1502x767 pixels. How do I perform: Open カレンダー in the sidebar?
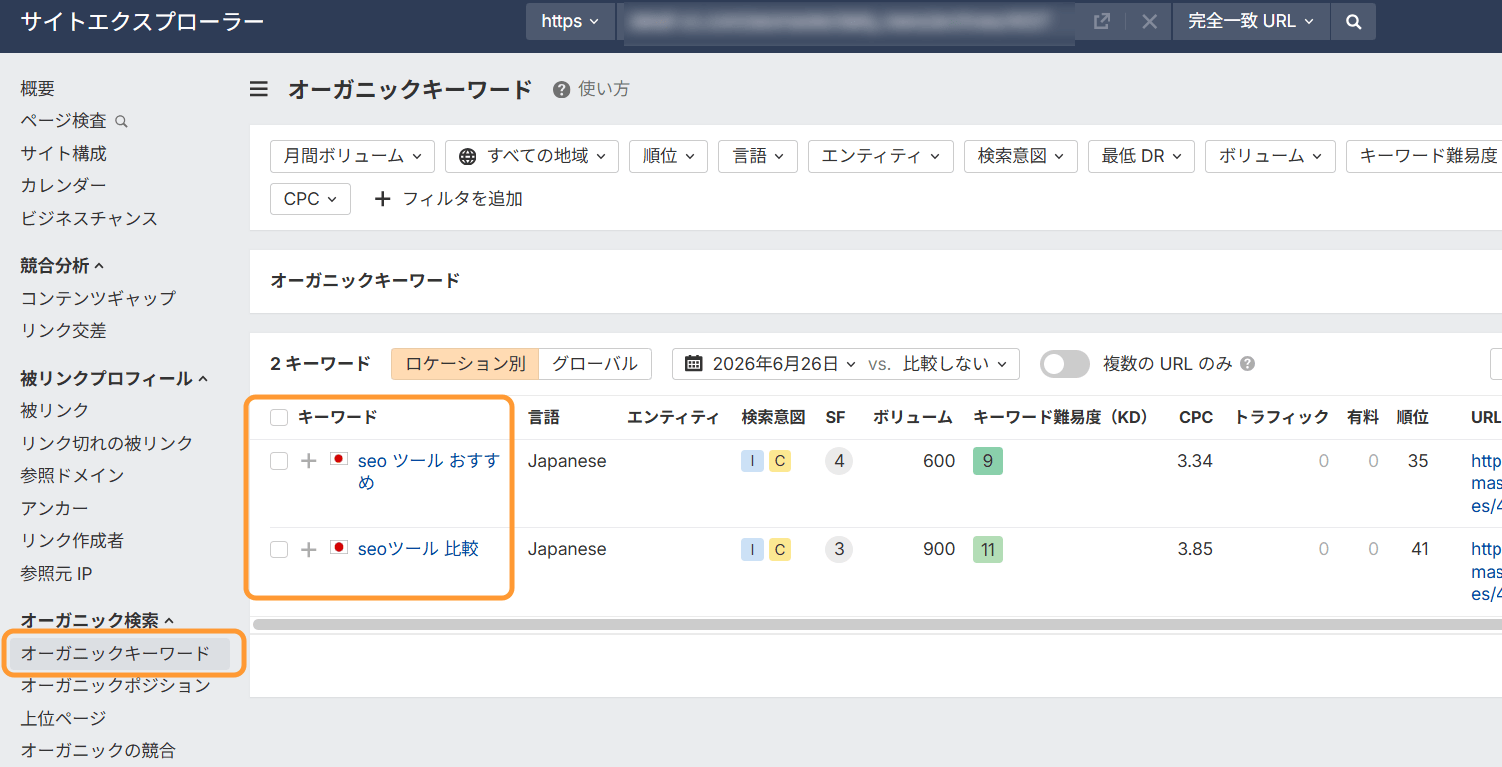tap(63, 186)
